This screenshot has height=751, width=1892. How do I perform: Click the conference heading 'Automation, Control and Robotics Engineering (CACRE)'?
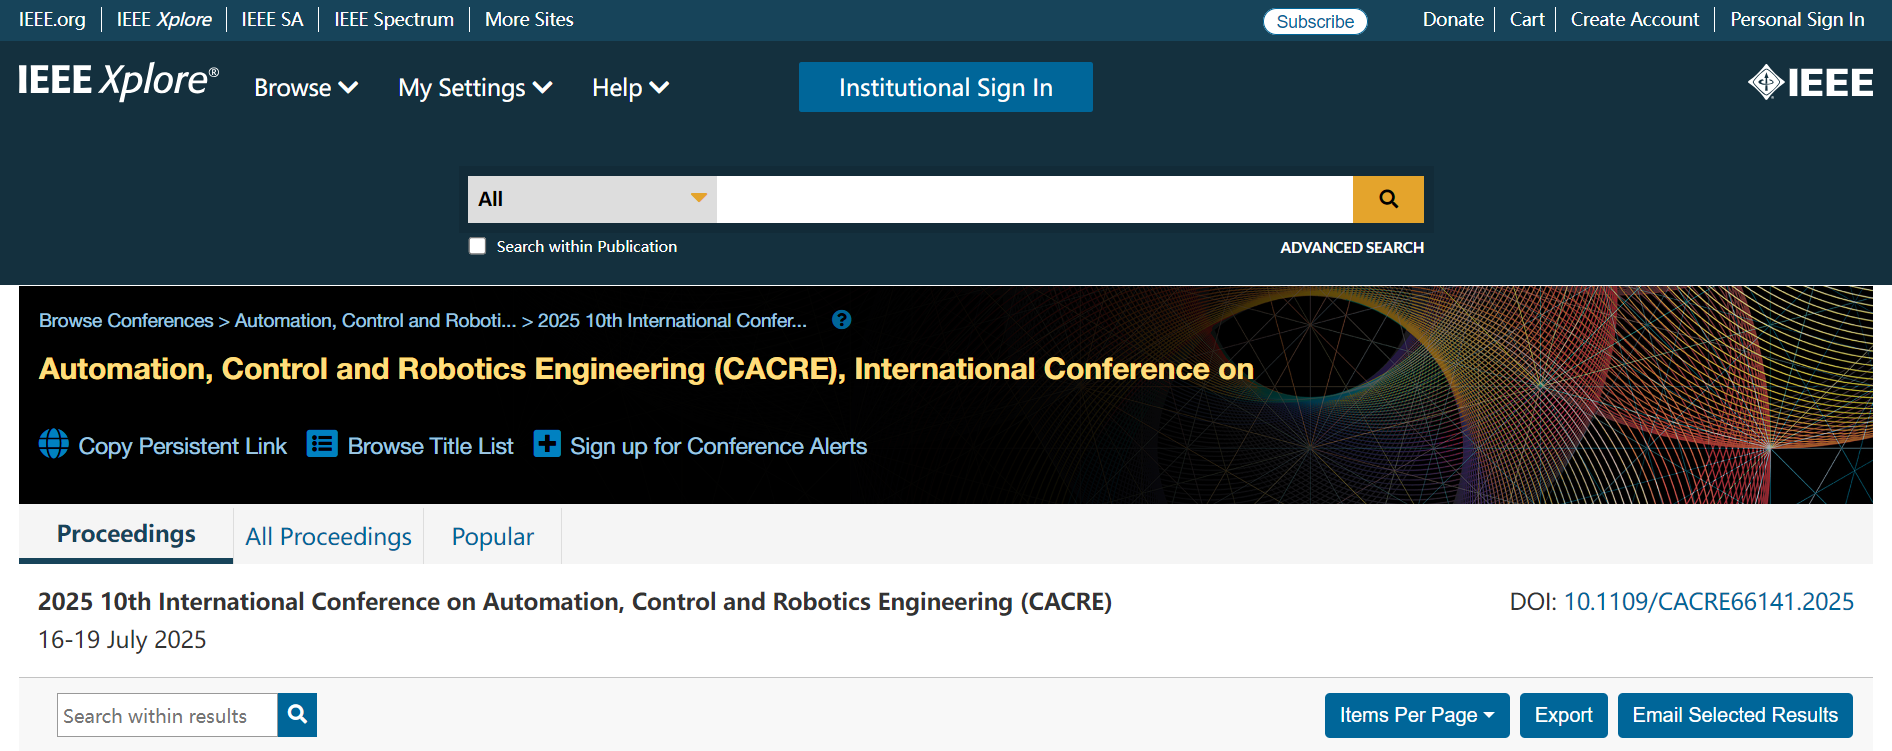[x=646, y=369]
